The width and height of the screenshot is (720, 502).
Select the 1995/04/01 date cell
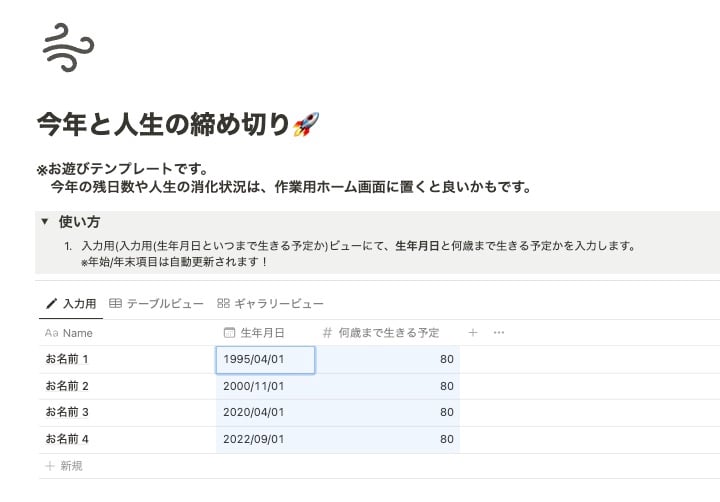pyautogui.click(x=265, y=360)
